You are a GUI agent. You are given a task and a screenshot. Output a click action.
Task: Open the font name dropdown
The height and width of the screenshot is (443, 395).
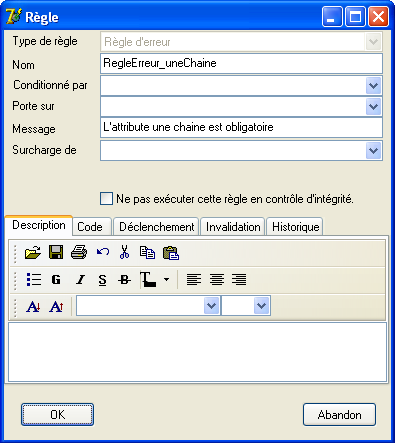(x=211, y=305)
